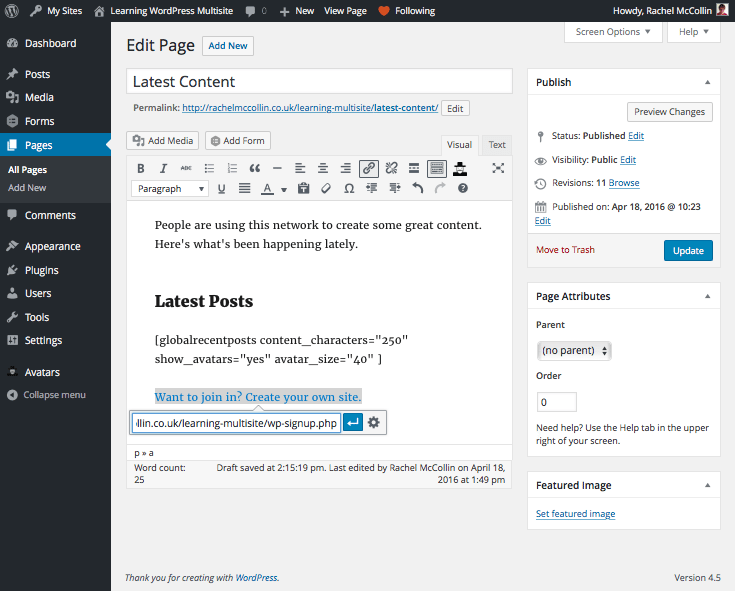
Task: Apply blockquote formatting
Action: (255, 168)
